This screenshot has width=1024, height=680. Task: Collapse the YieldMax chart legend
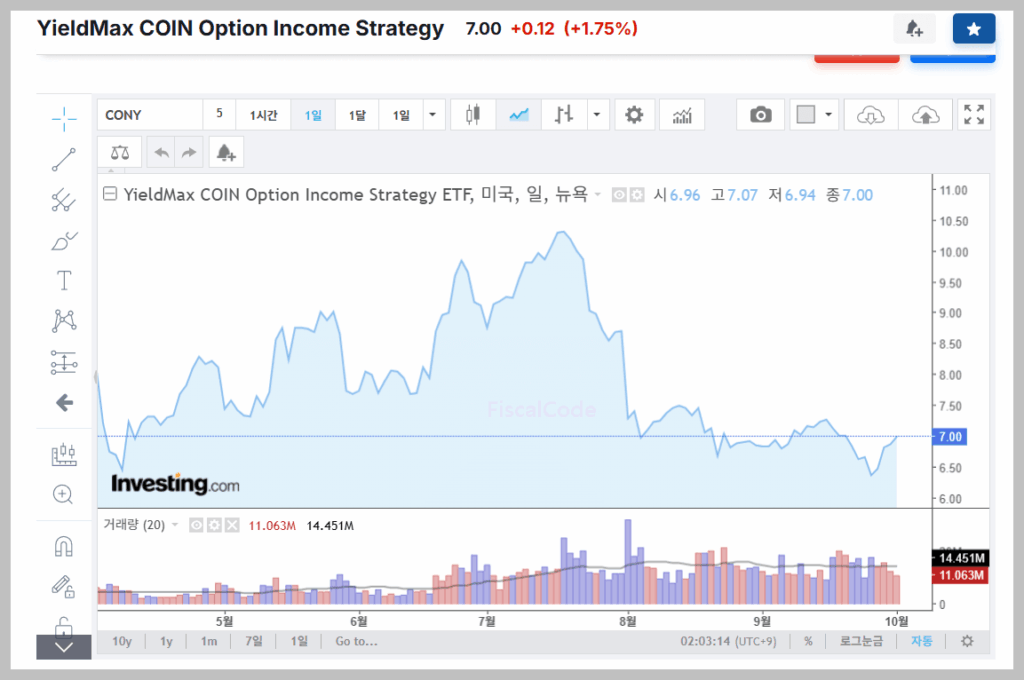(x=111, y=195)
